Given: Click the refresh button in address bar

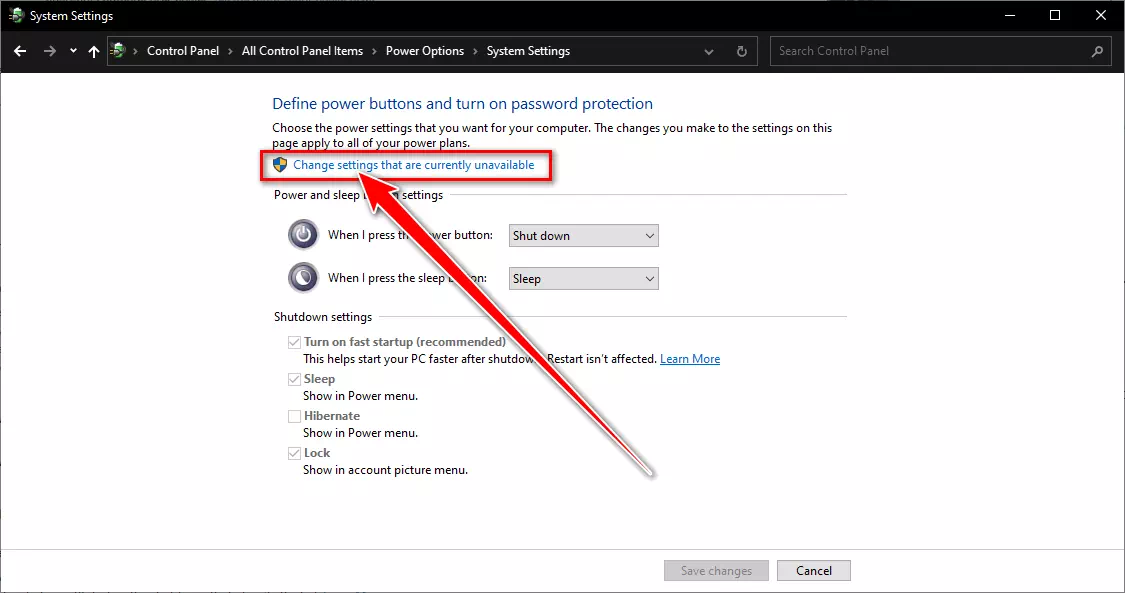Looking at the screenshot, I should pyautogui.click(x=741, y=52).
